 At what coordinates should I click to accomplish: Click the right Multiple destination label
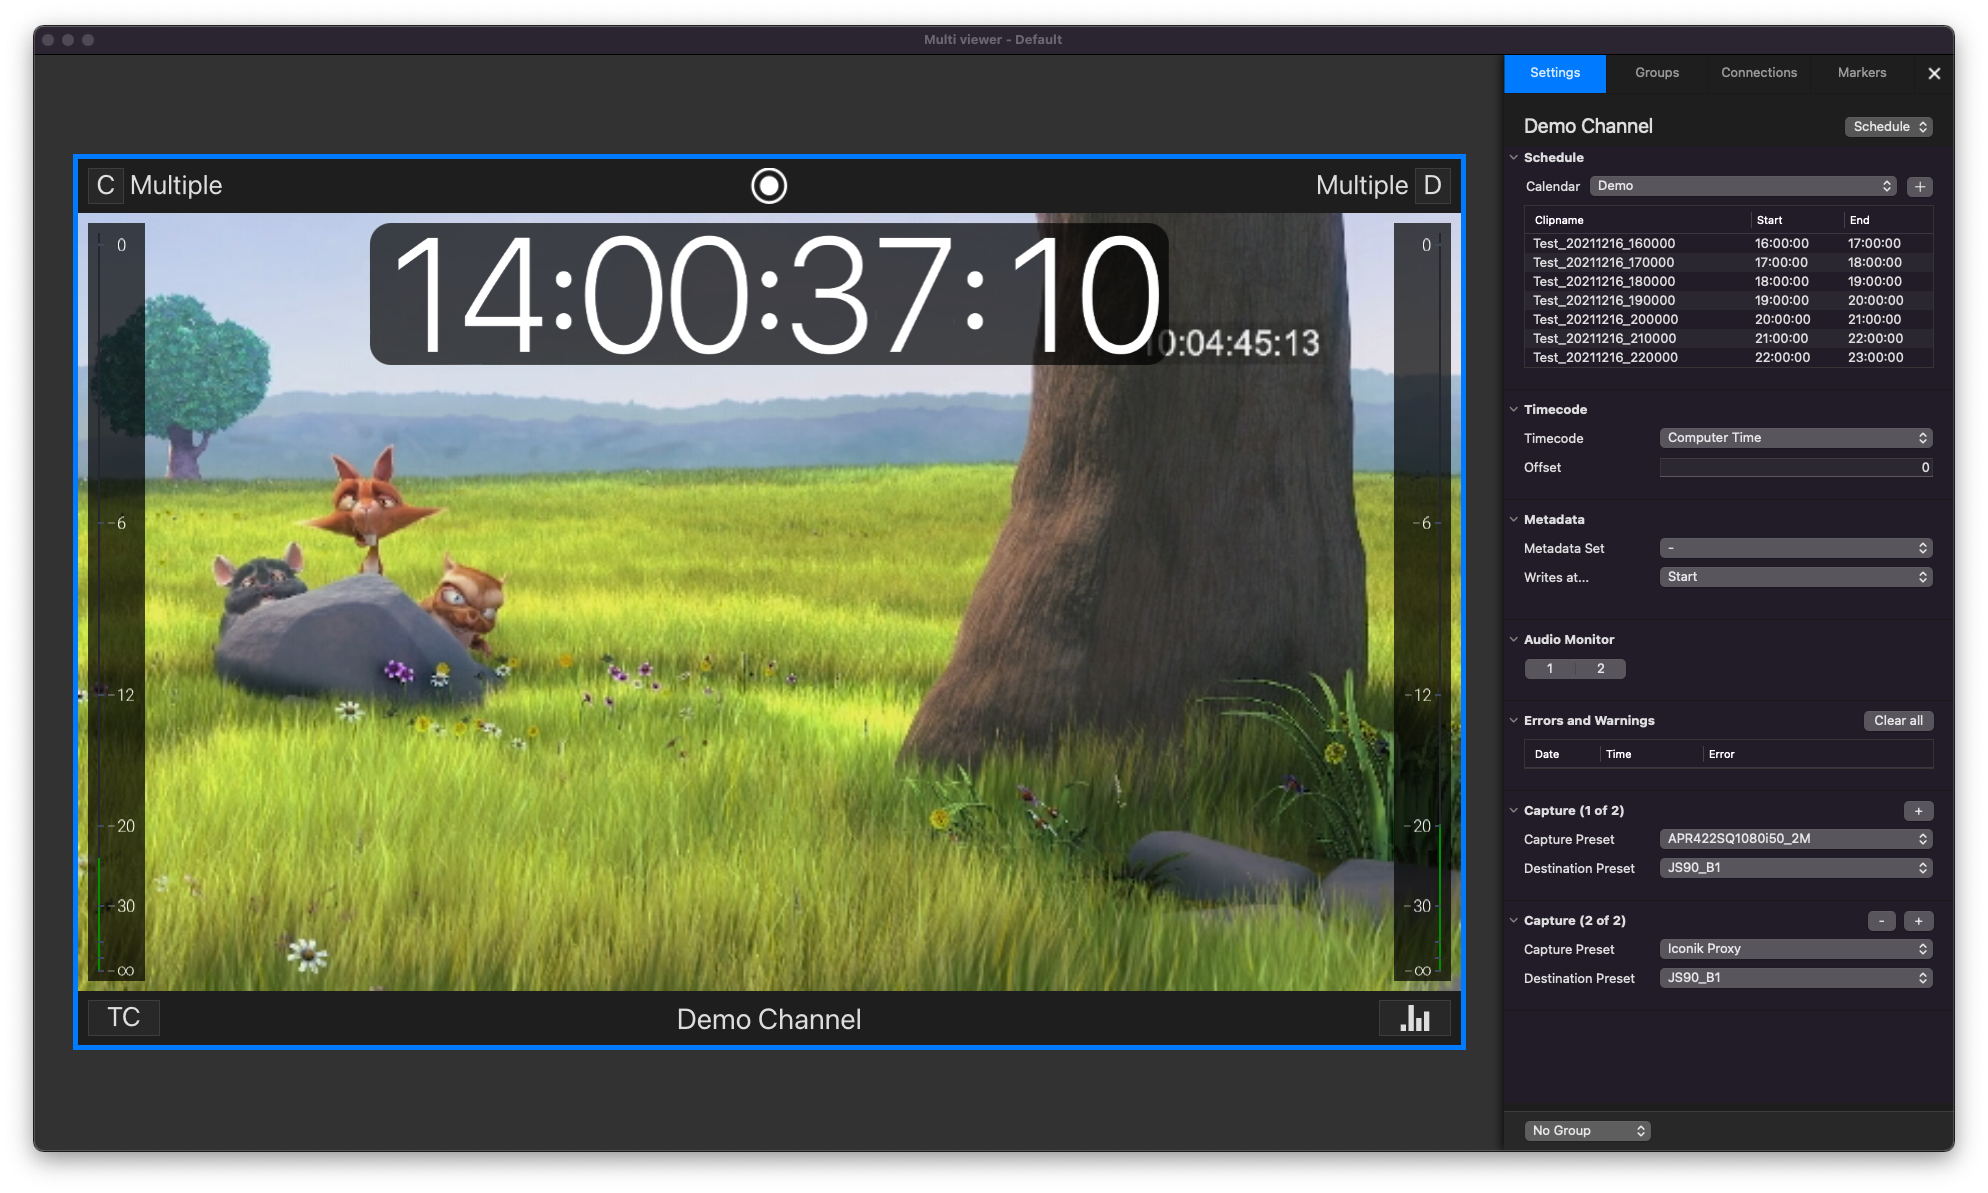pyautogui.click(x=1361, y=185)
